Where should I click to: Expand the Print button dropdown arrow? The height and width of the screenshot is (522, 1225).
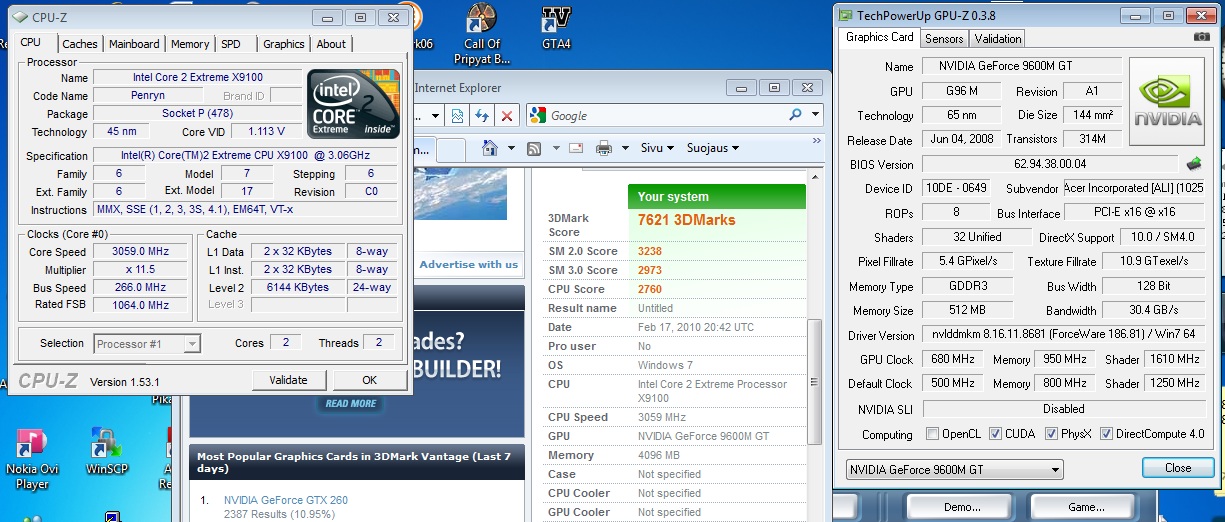click(624, 148)
